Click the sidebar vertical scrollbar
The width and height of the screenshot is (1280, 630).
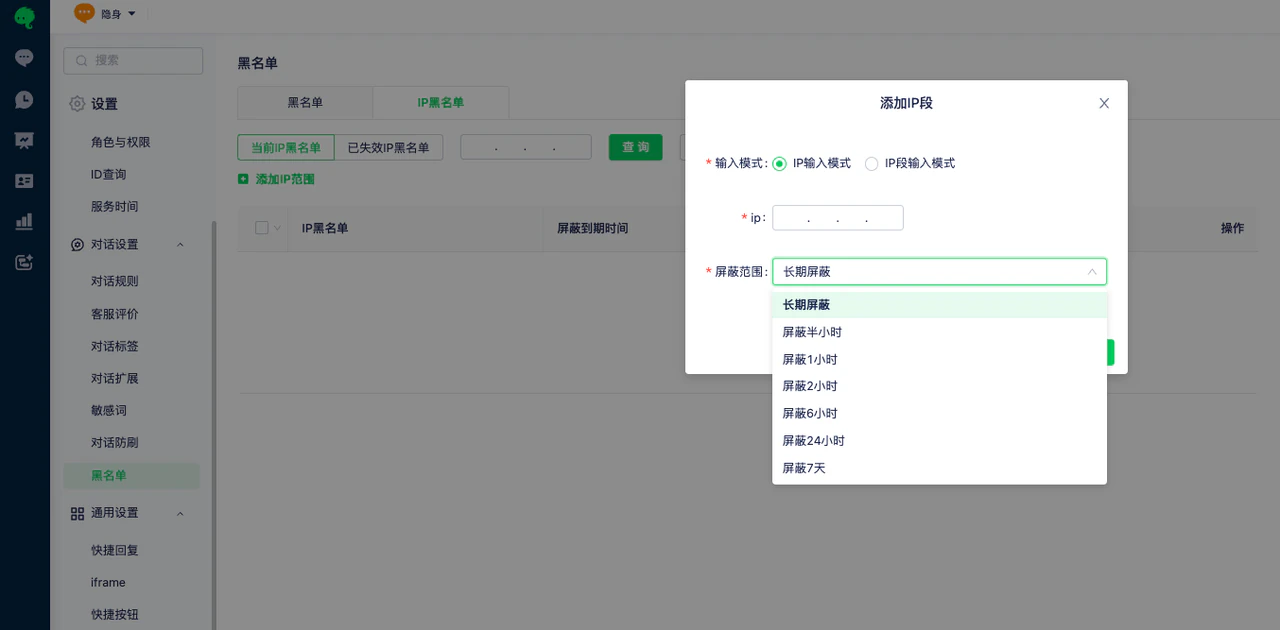213,425
